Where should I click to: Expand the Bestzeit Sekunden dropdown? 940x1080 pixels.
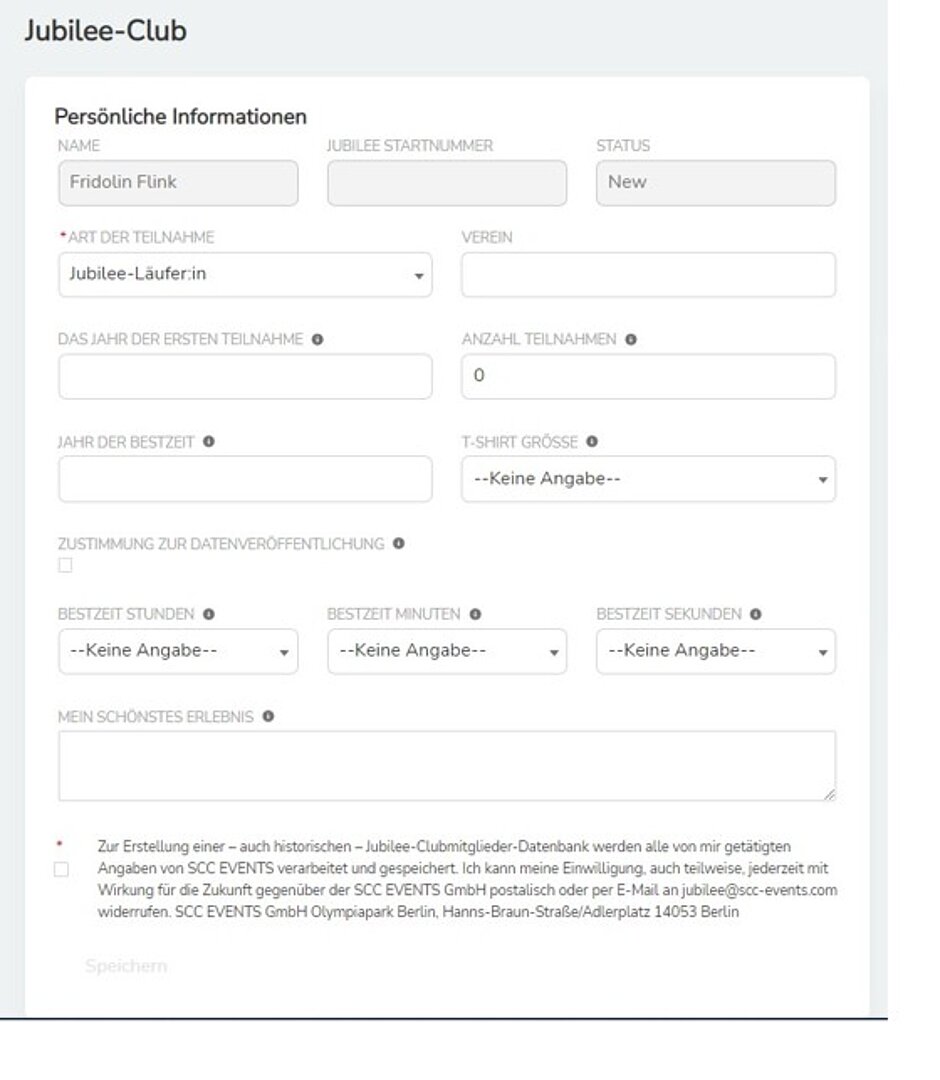pos(715,651)
